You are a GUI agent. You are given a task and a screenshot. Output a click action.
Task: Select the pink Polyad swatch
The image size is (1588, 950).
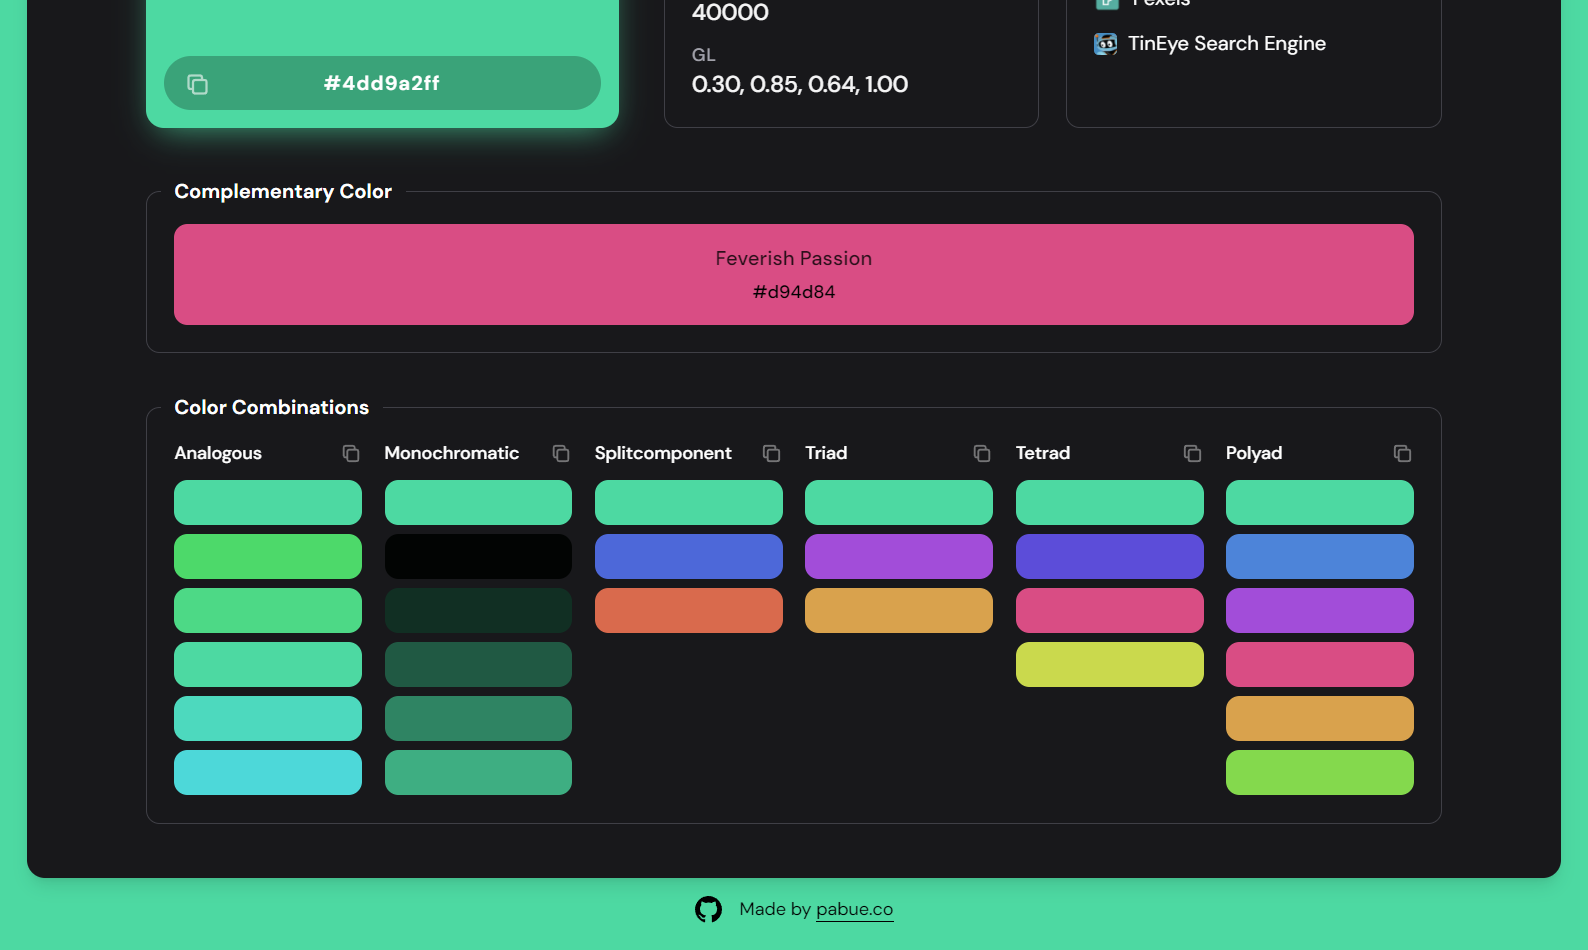[1320, 664]
